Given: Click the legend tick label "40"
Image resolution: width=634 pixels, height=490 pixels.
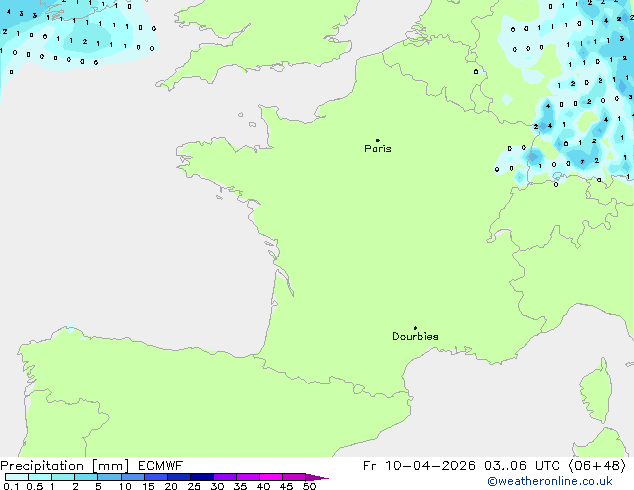Looking at the screenshot, I should pyautogui.click(x=263, y=486).
